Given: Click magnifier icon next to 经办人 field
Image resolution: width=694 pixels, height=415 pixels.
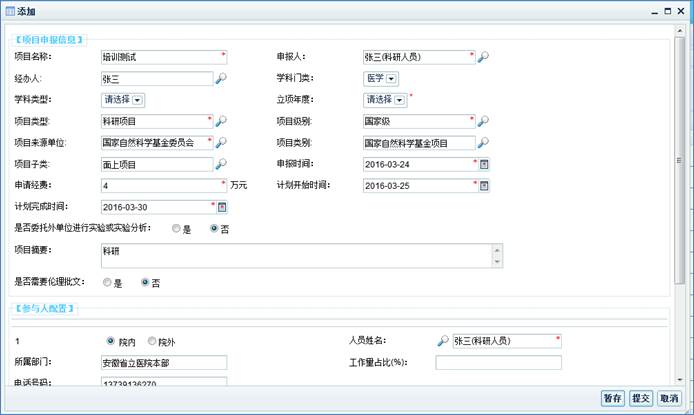Looking at the screenshot, I should [x=222, y=78].
